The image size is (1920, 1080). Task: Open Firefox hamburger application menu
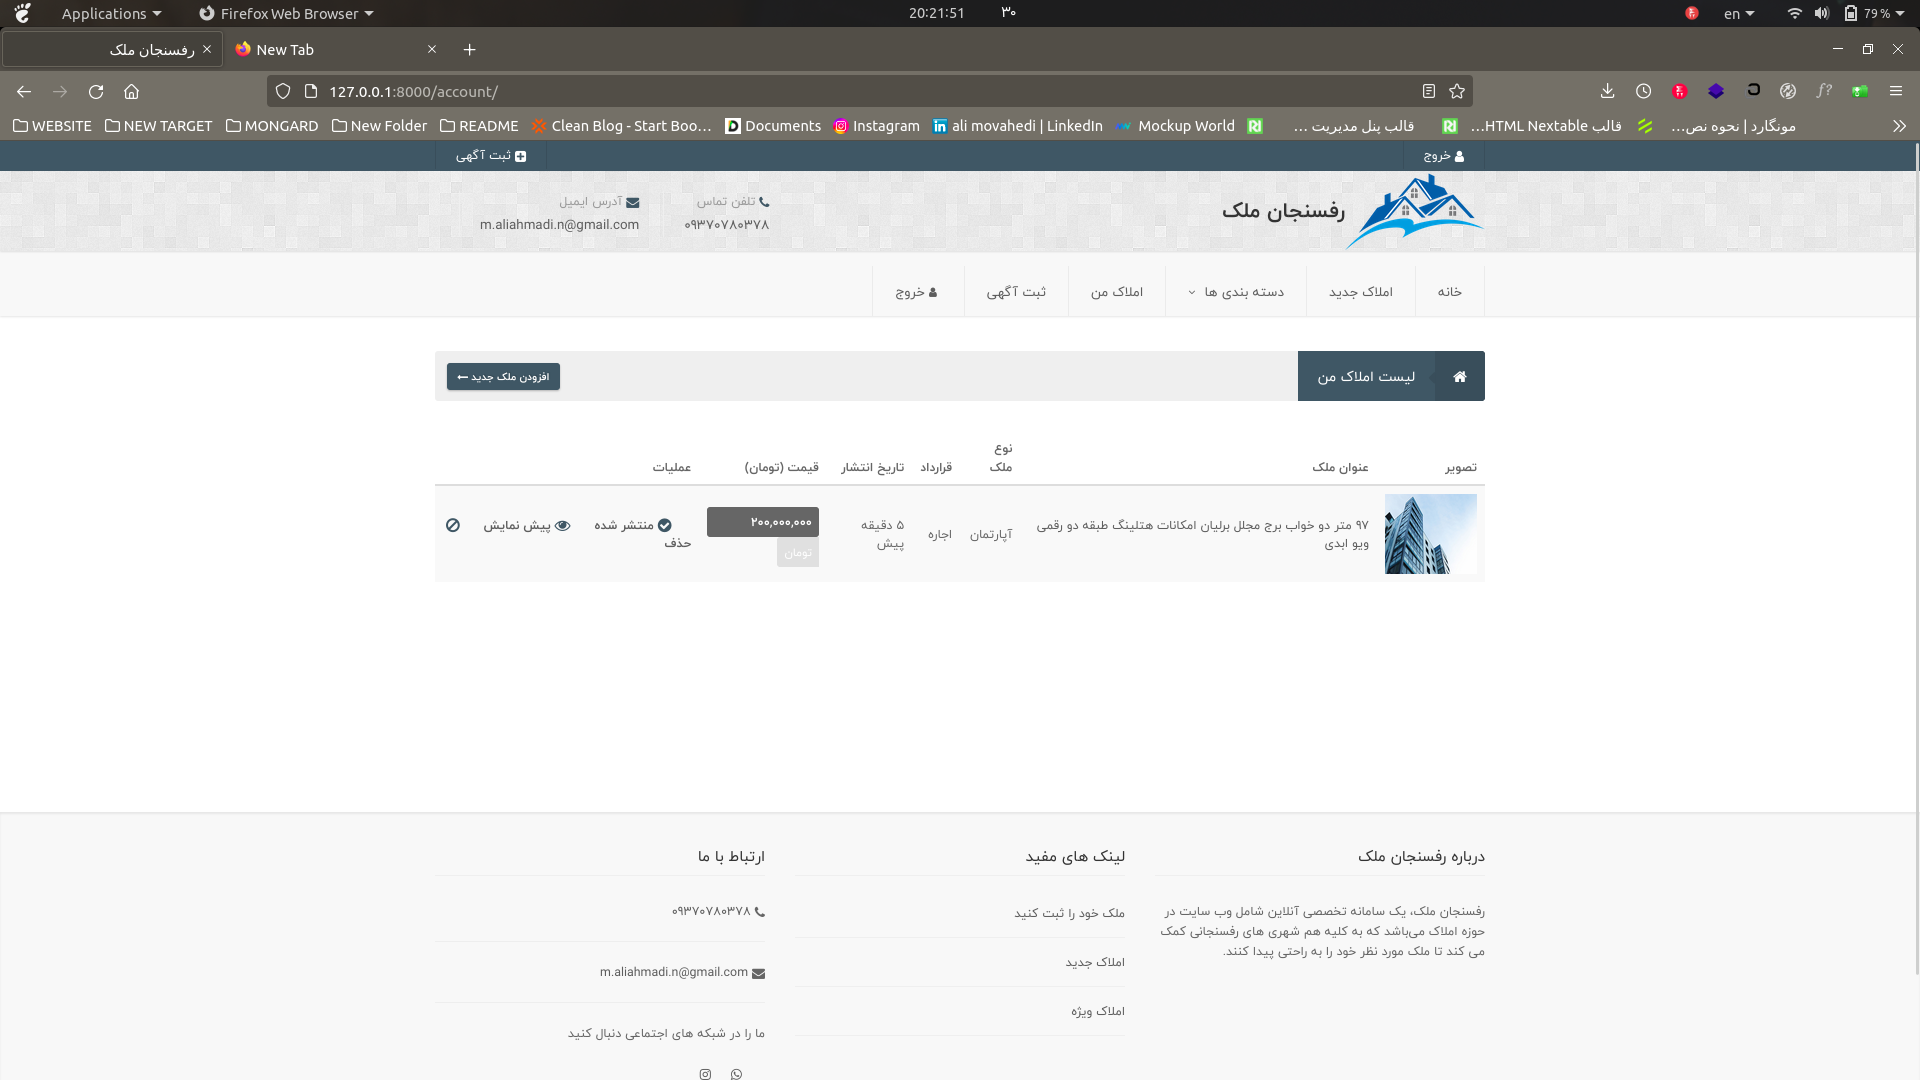click(1895, 91)
